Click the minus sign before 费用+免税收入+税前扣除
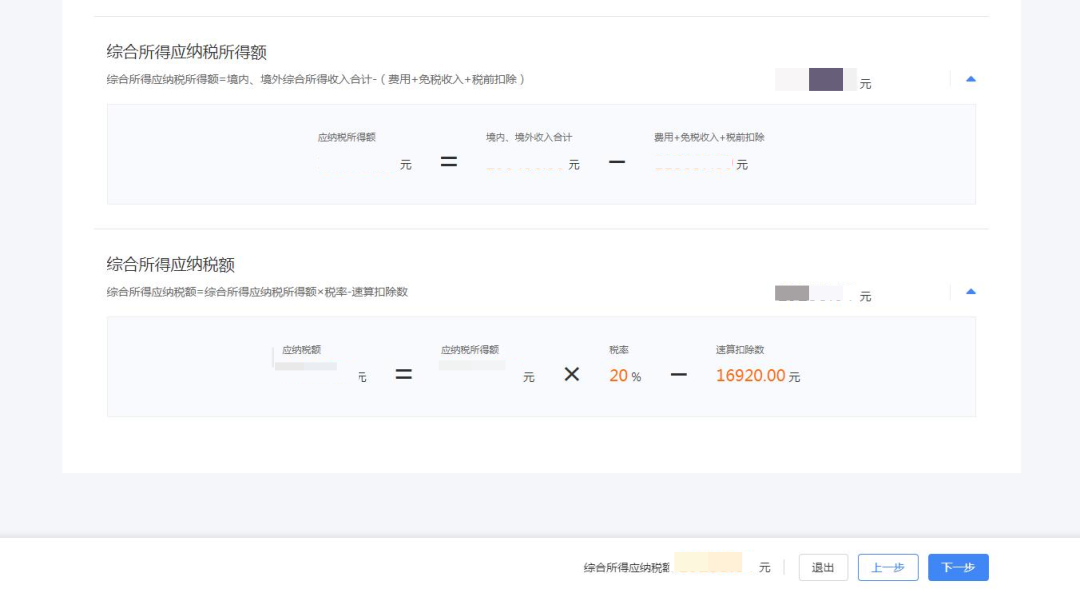Image resolution: width=1080 pixels, height=597 pixels. coord(617,162)
